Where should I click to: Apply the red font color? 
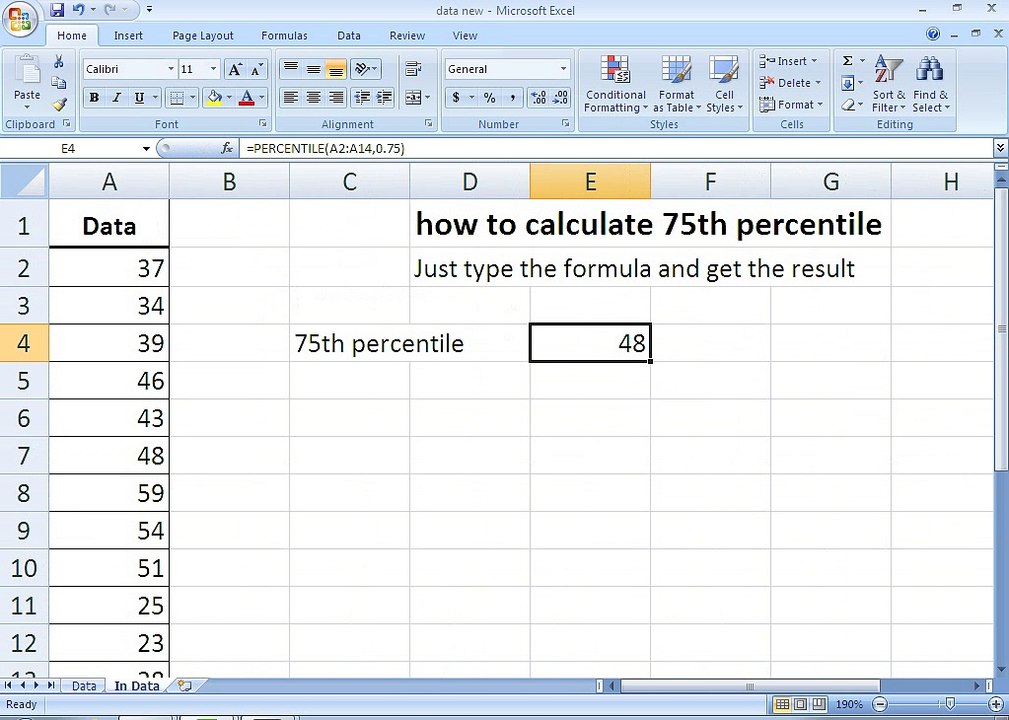[246, 98]
